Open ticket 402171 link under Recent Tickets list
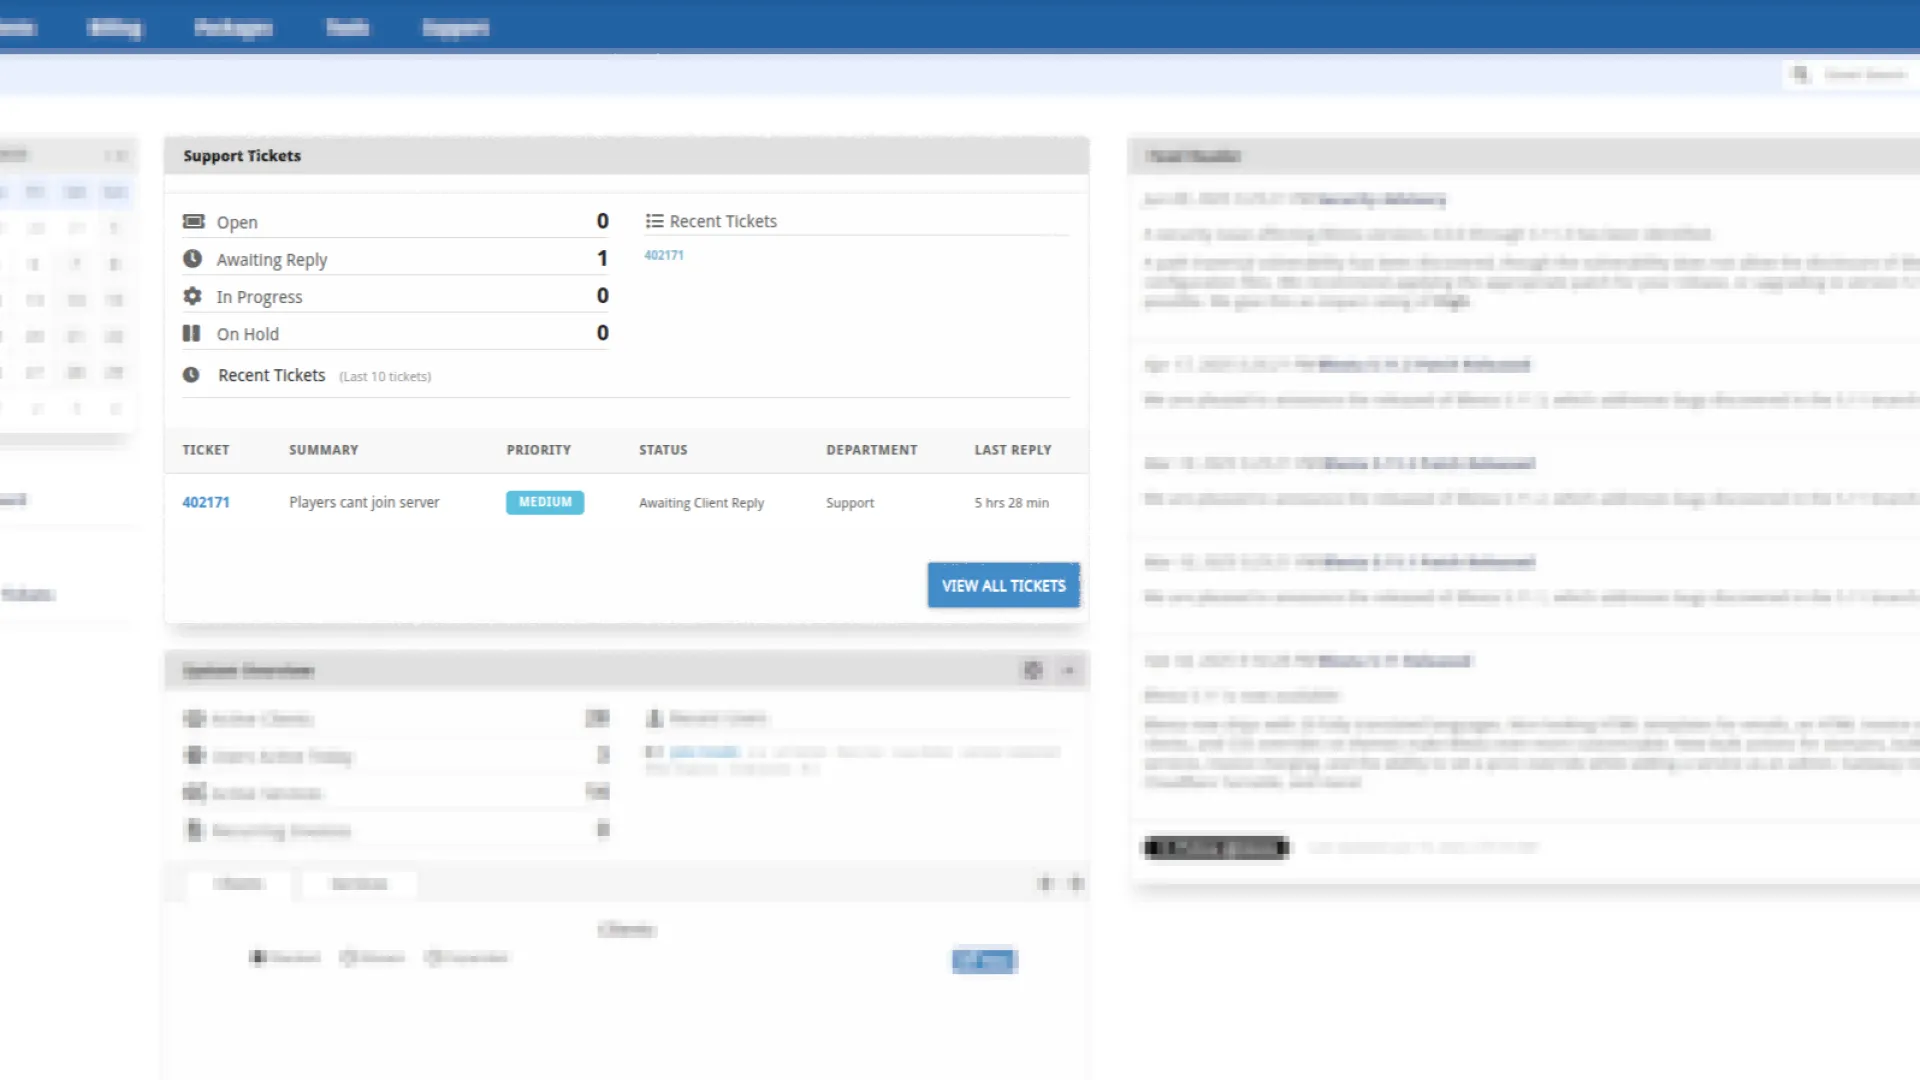 664,255
